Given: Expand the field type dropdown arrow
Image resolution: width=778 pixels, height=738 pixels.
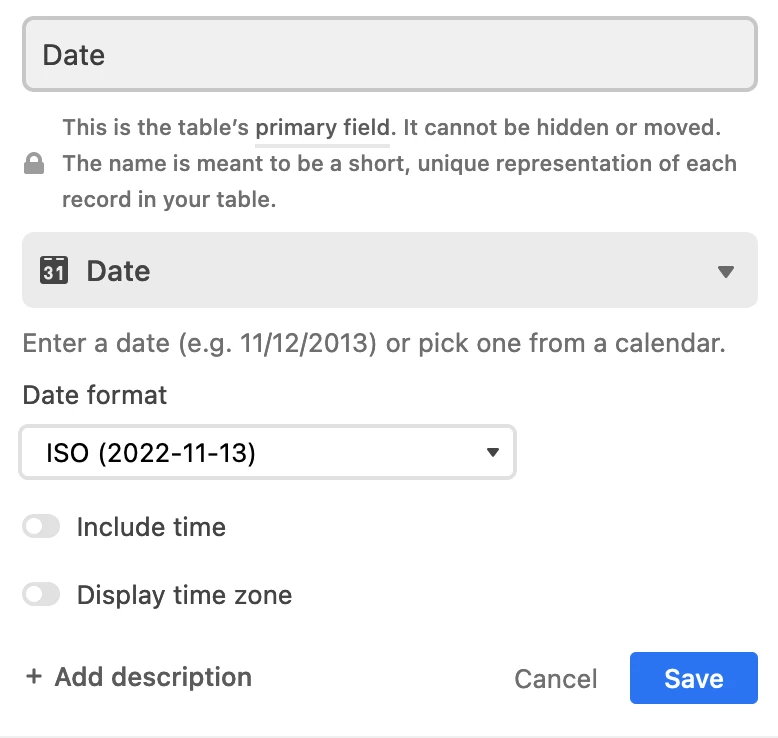Looking at the screenshot, I should pos(725,271).
